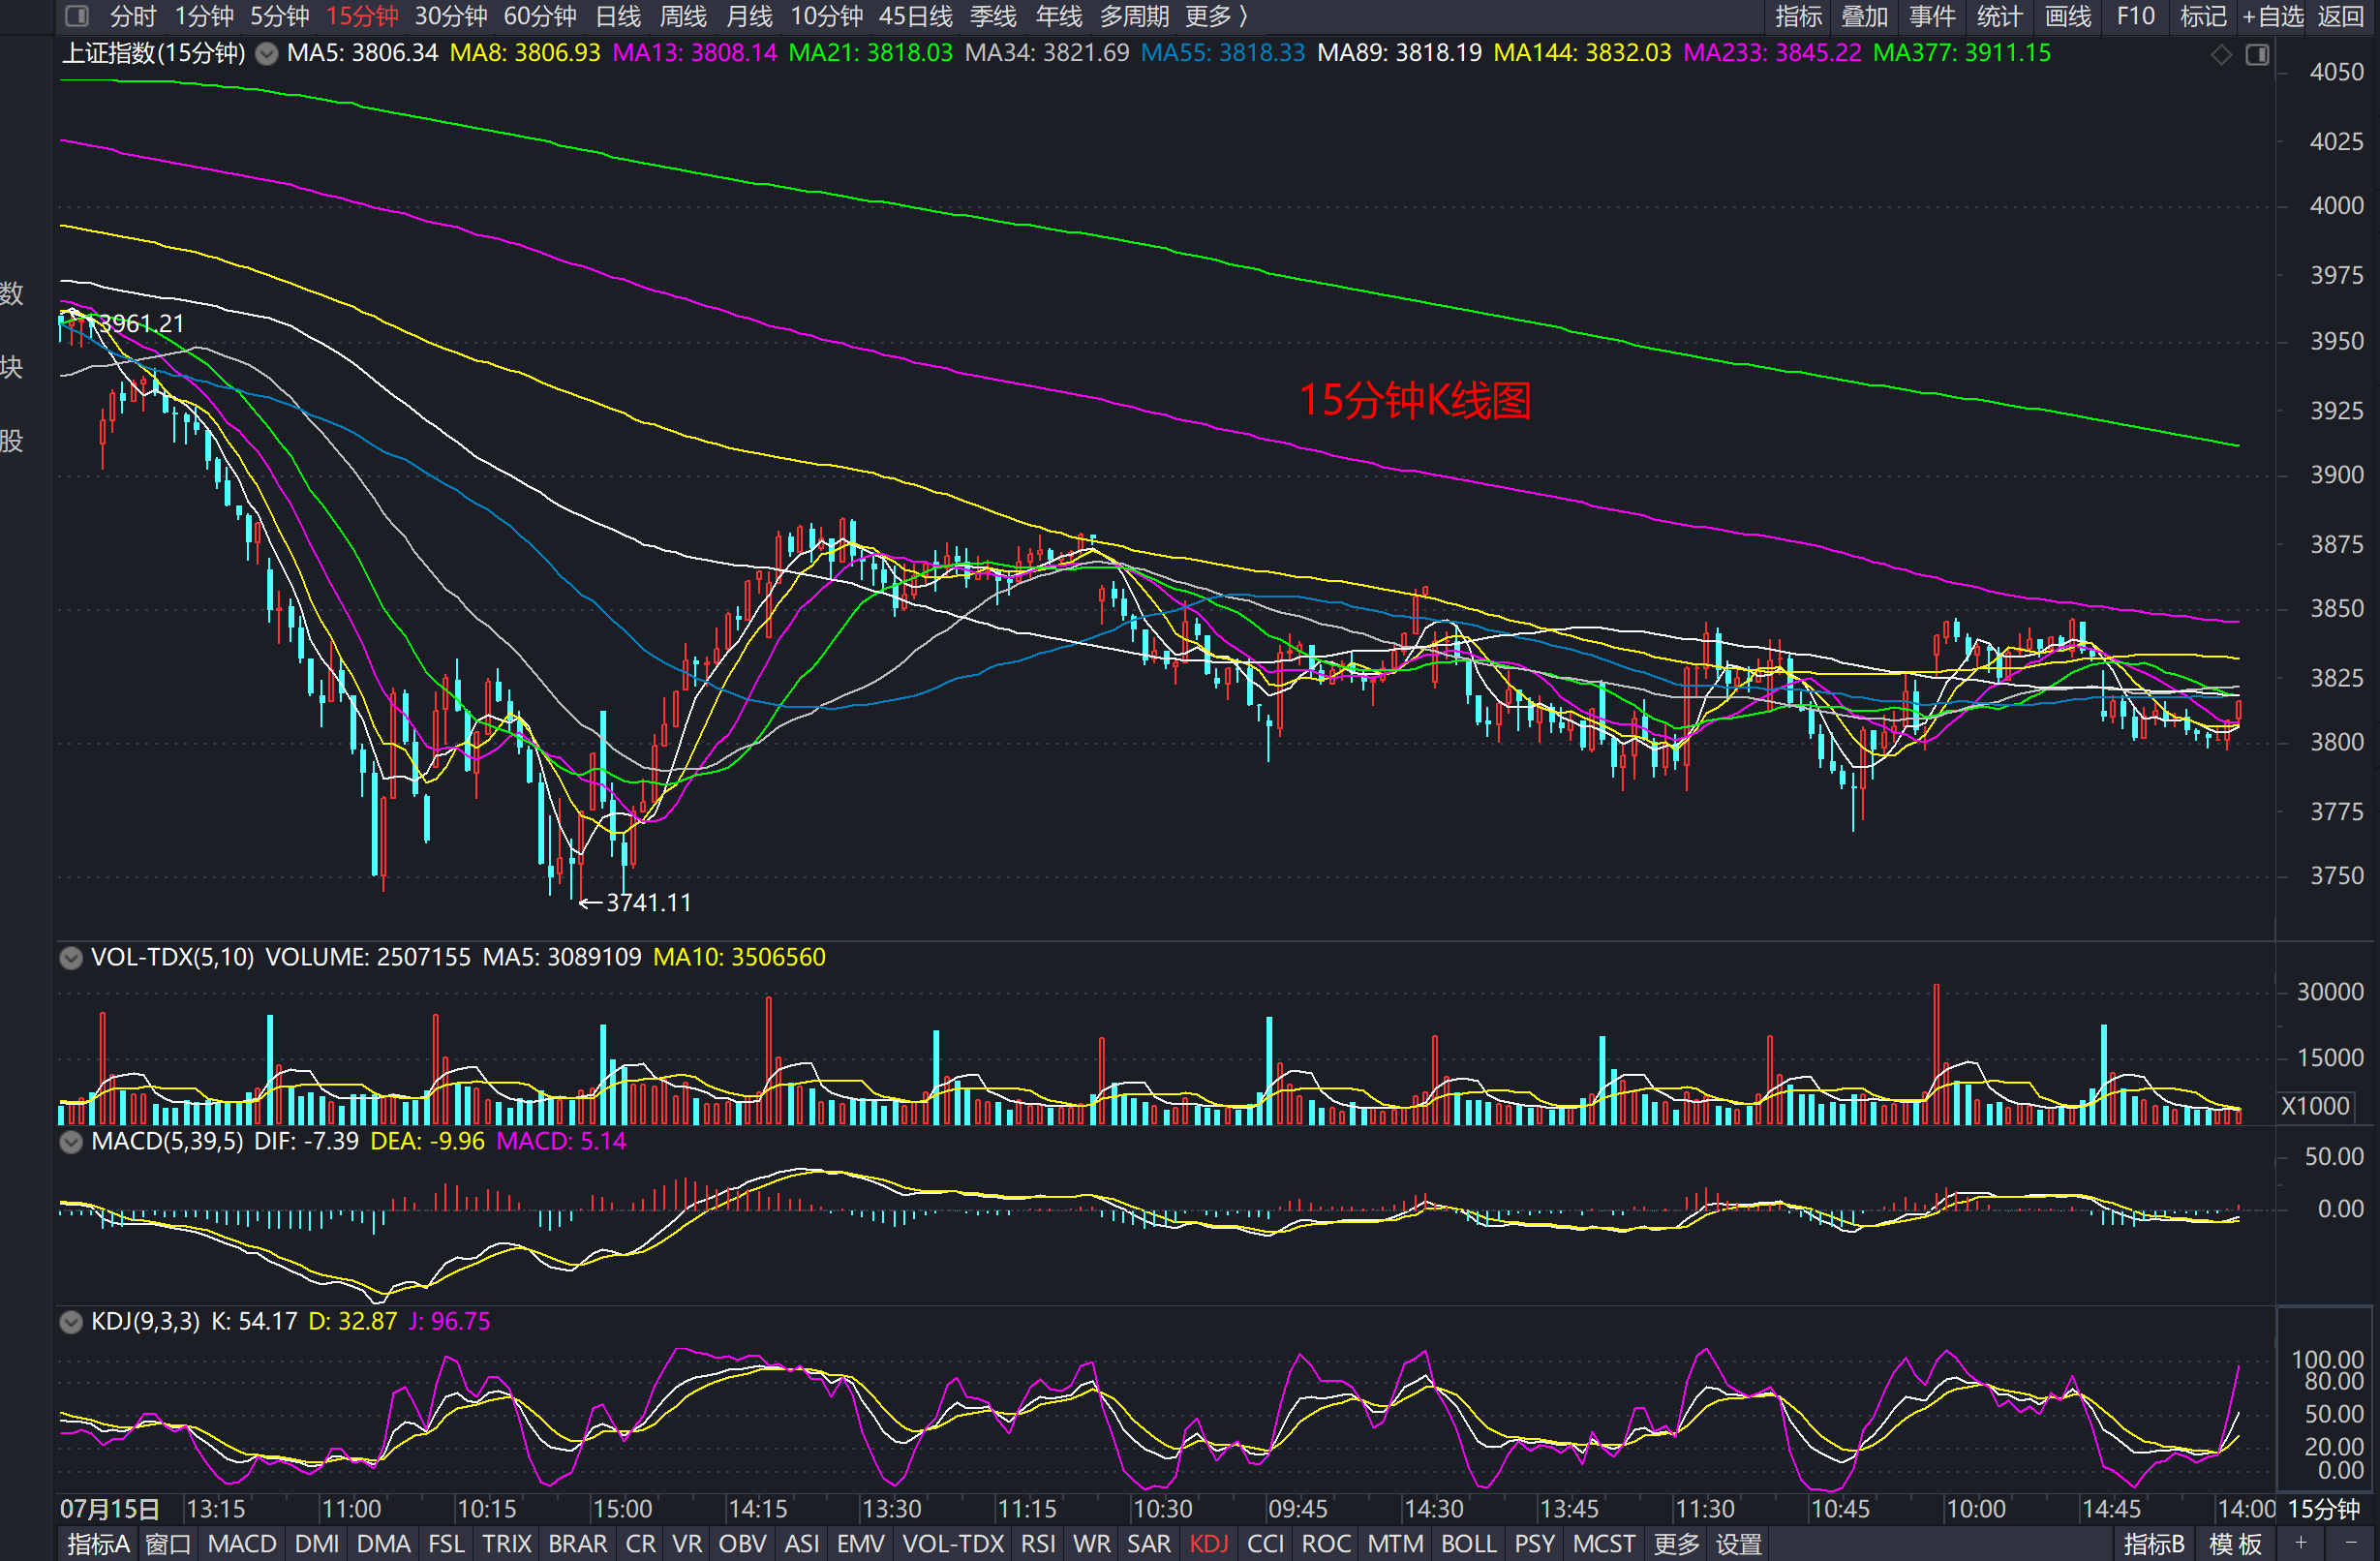Viewport: 2380px width, 1561px height.
Task: Open the 多周期 multi-period view
Action: click(1134, 16)
